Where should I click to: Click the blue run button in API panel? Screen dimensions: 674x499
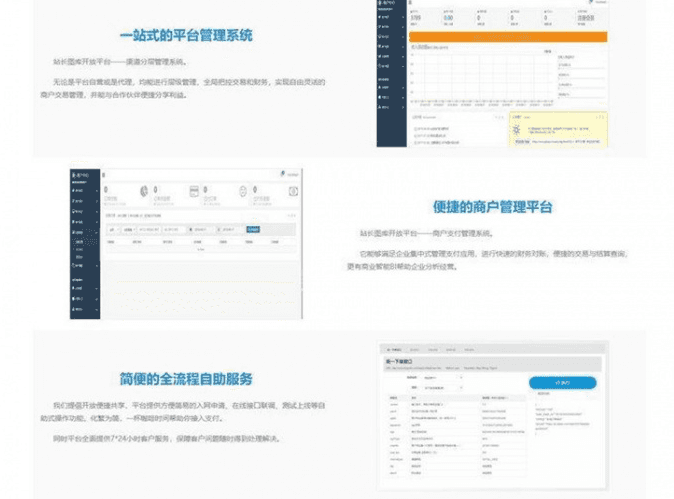pyautogui.click(x=562, y=382)
